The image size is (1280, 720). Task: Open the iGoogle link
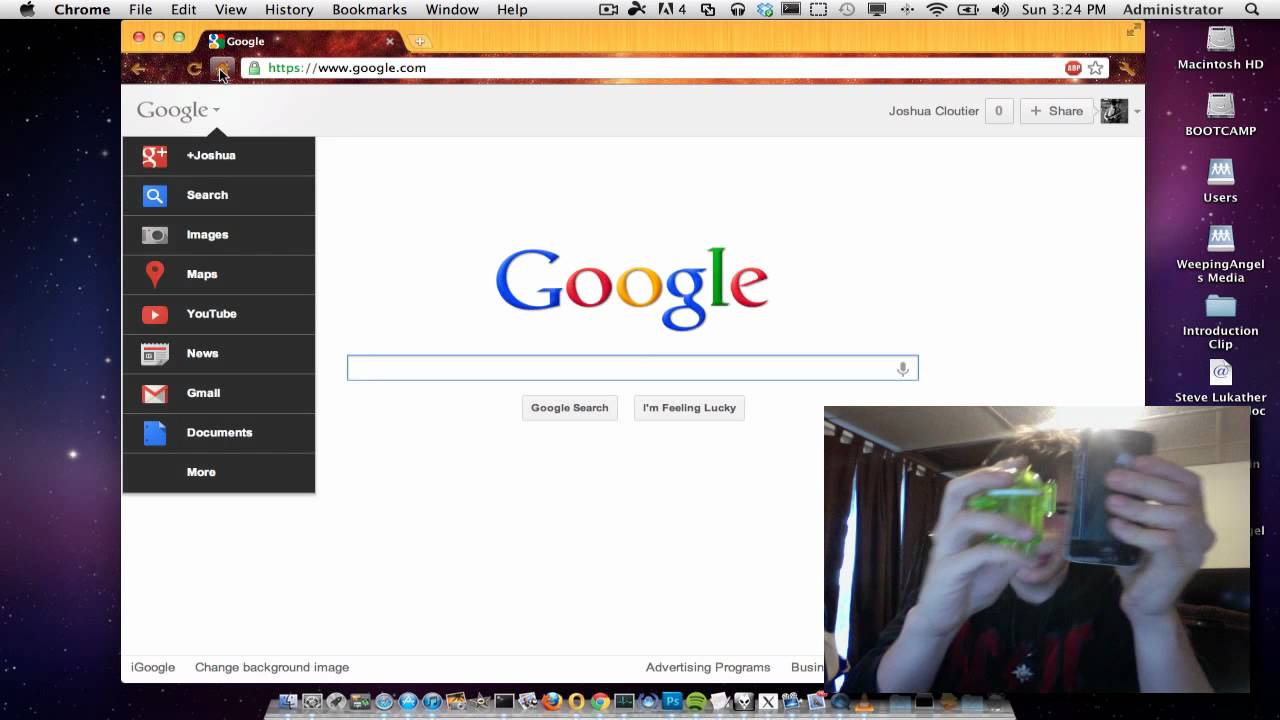pos(153,667)
